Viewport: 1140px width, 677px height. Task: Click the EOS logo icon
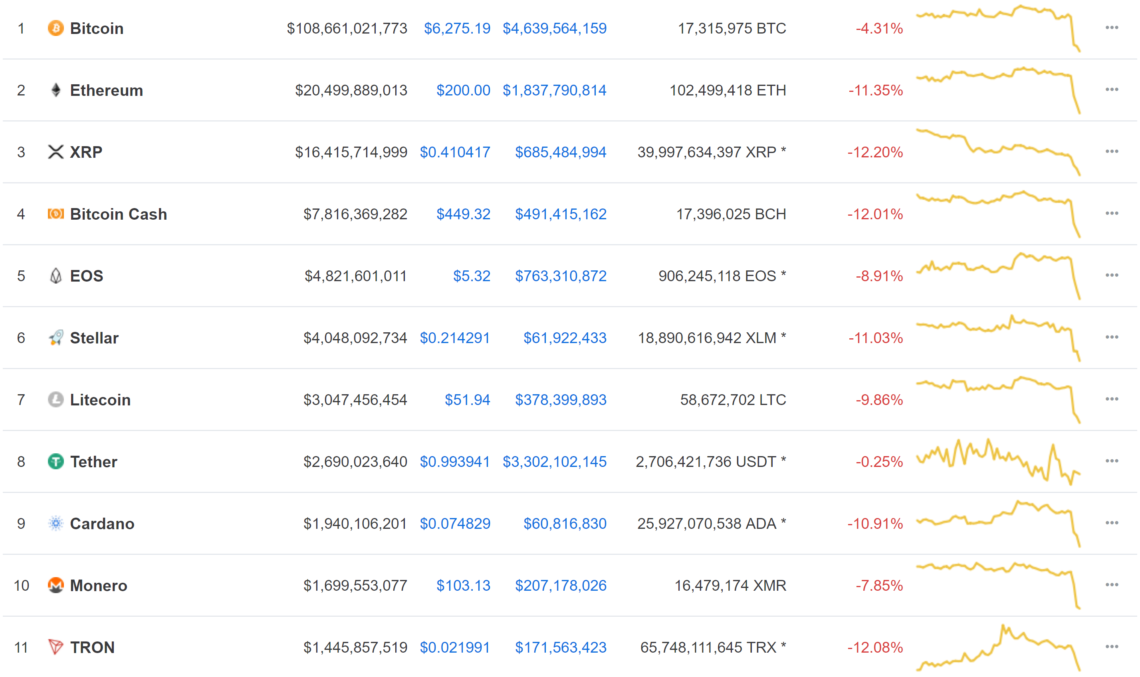point(54,276)
